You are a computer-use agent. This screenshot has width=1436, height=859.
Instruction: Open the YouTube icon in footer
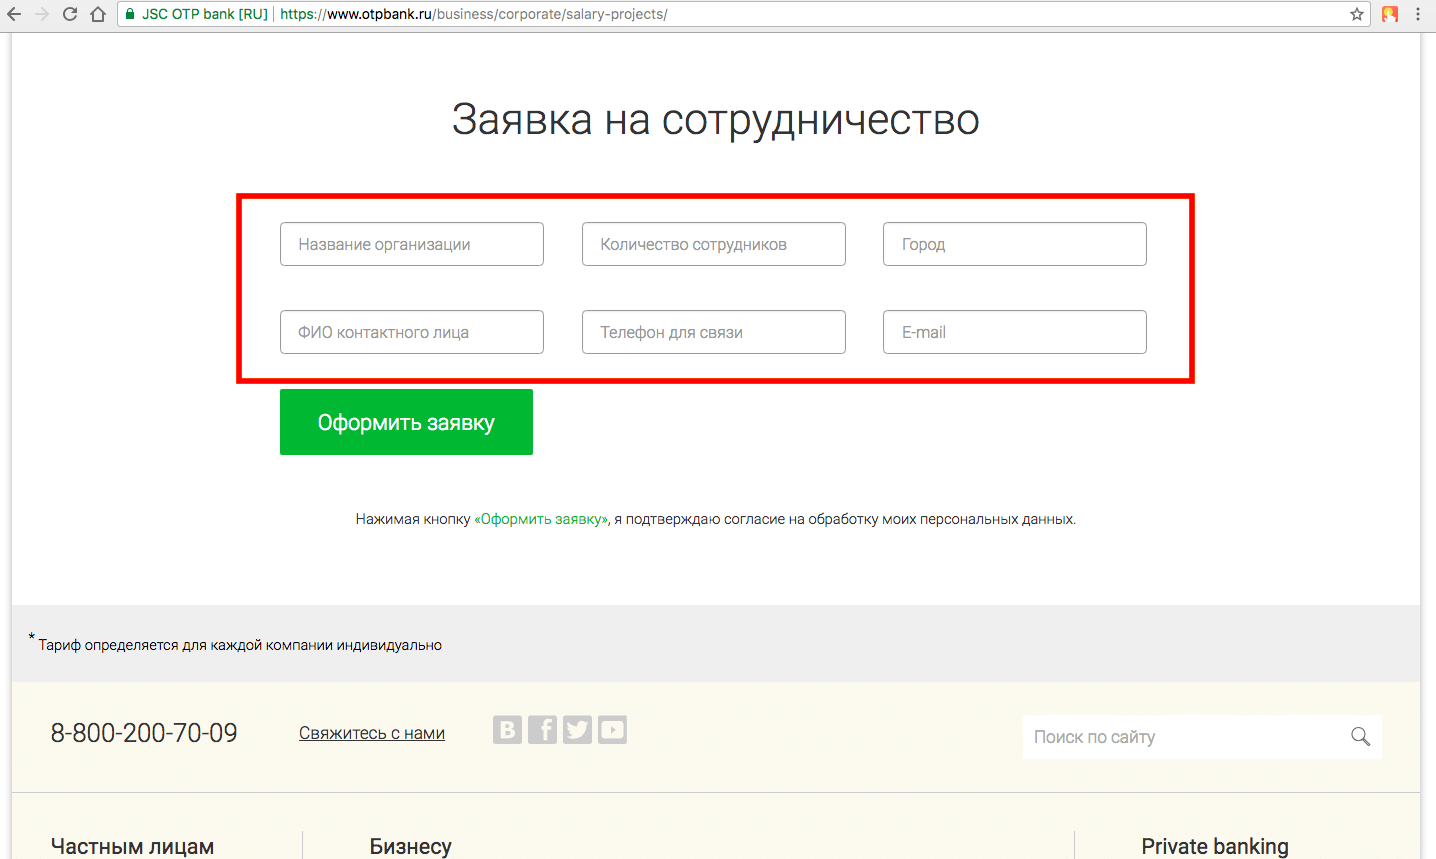pos(612,730)
